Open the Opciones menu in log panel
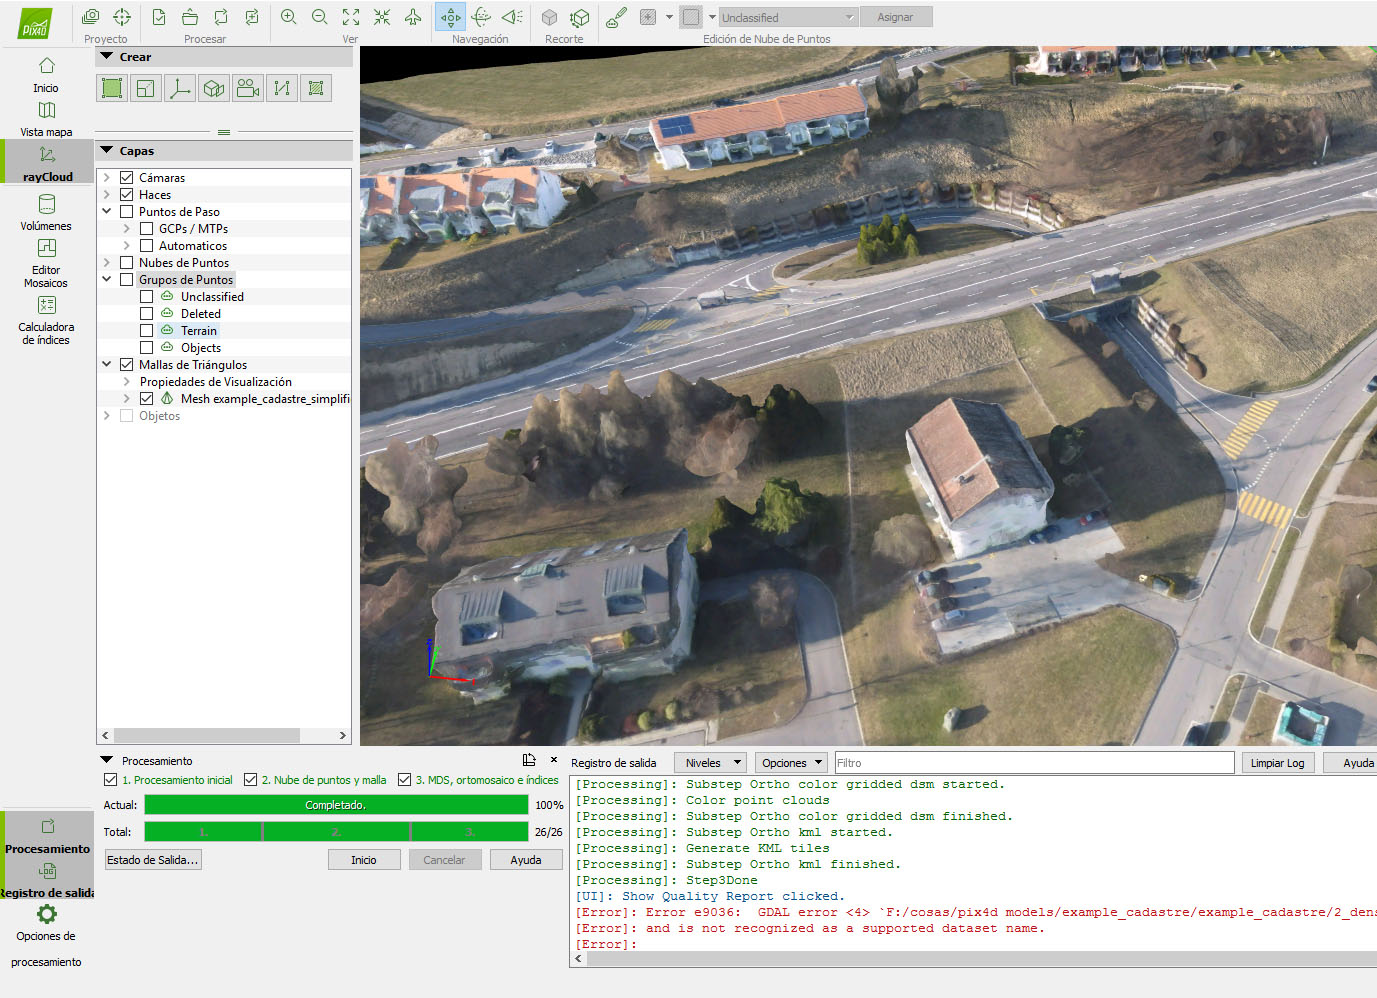The width and height of the screenshot is (1377, 998). click(791, 763)
